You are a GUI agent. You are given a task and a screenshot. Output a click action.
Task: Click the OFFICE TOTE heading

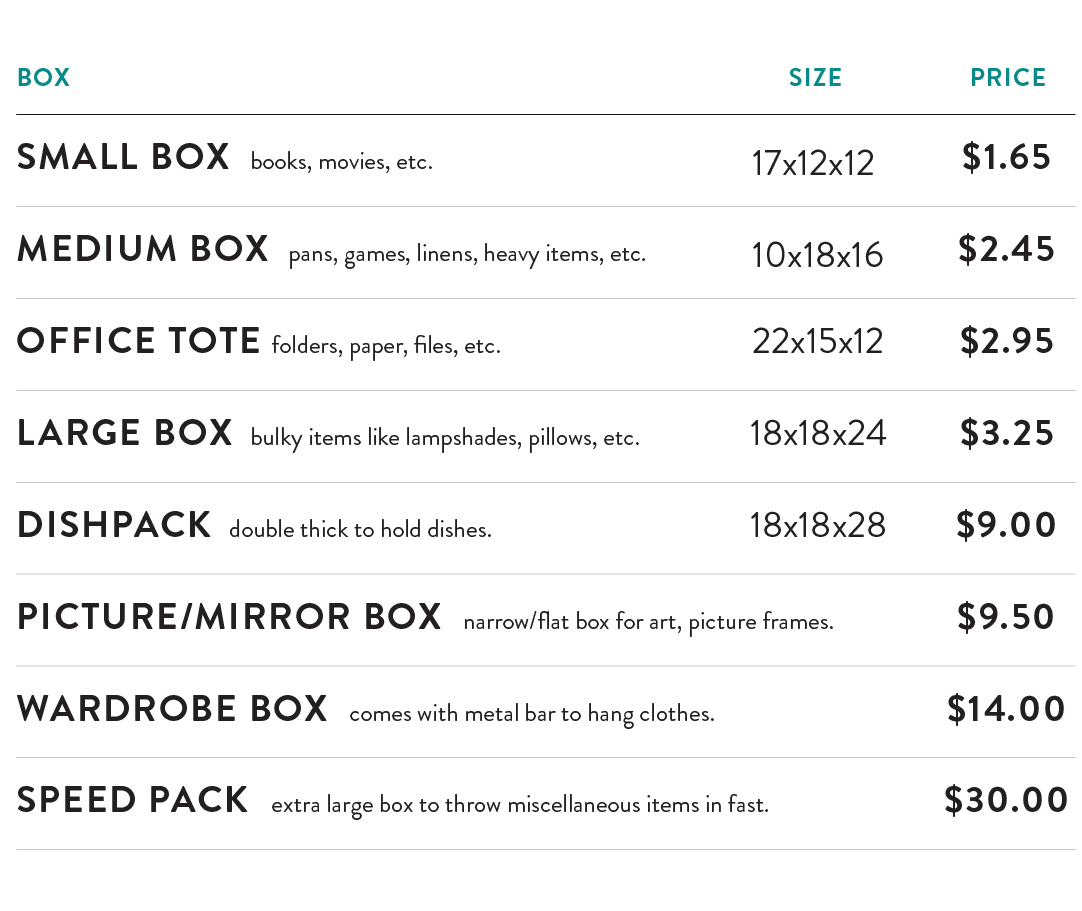(139, 340)
